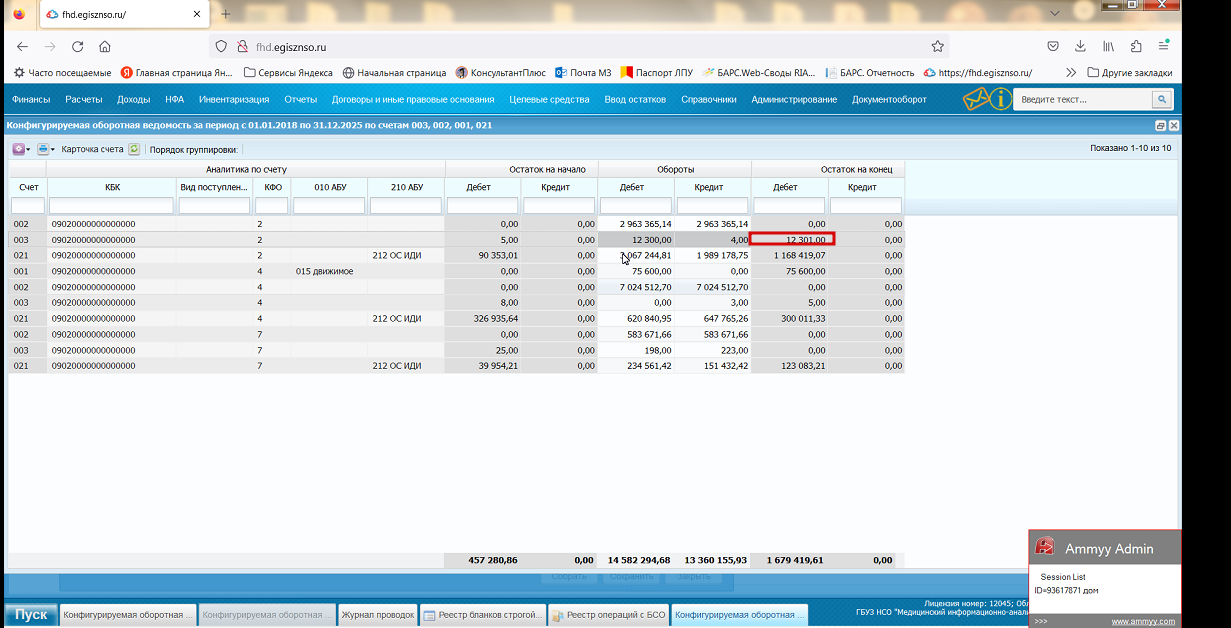The width and height of the screenshot is (1231, 628).
Task: Open the Pocket save icon
Action: [1053, 47]
